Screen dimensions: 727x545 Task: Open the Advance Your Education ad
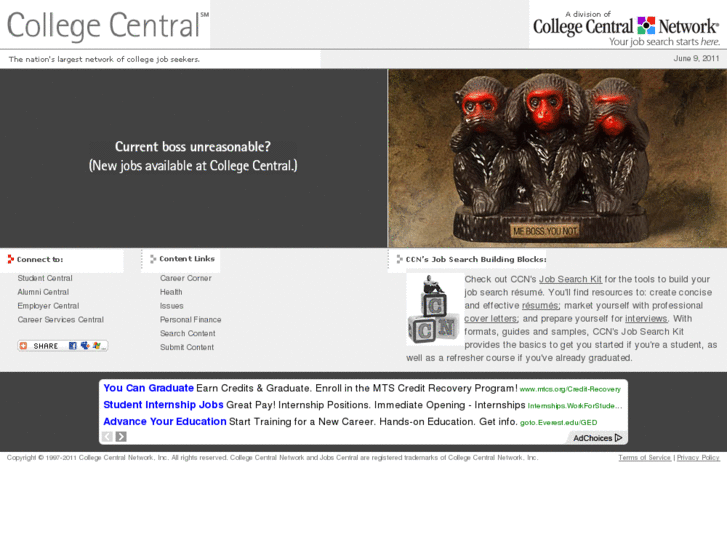pyautogui.click(x=165, y=422)
